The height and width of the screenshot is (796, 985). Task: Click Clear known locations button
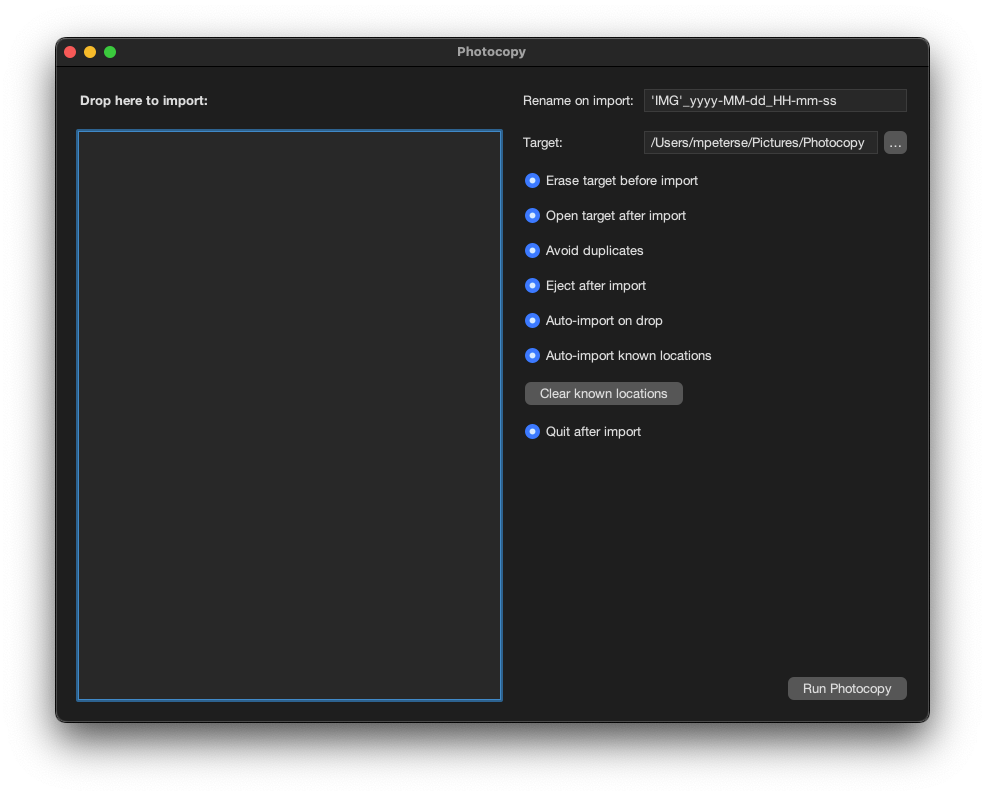[x=603, y=394]
